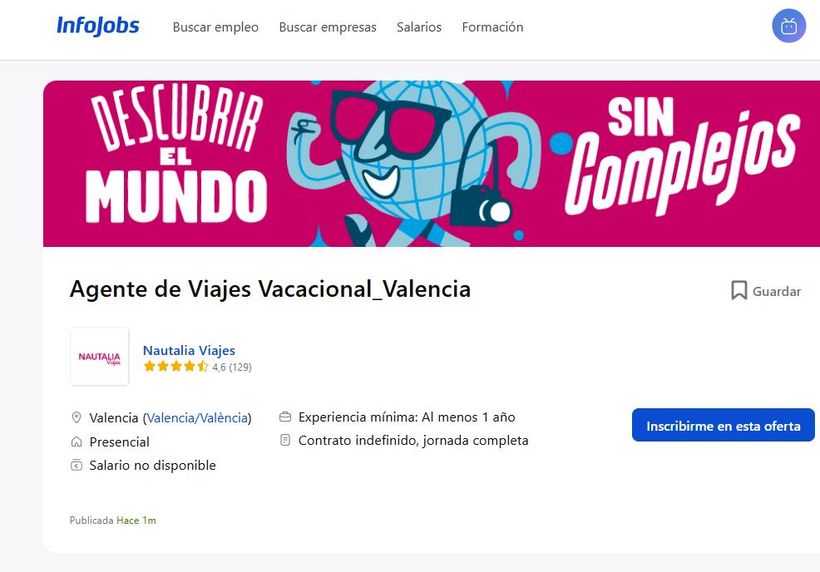Open the user avatar icon in header

[x=789, y=26]
